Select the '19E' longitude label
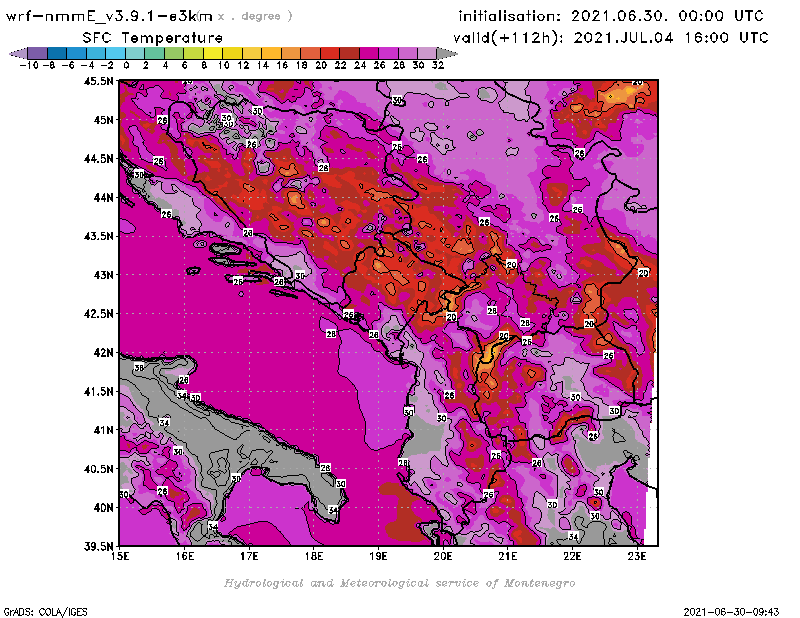The height and width of the screenshot is (618, 800). point(378,556)
